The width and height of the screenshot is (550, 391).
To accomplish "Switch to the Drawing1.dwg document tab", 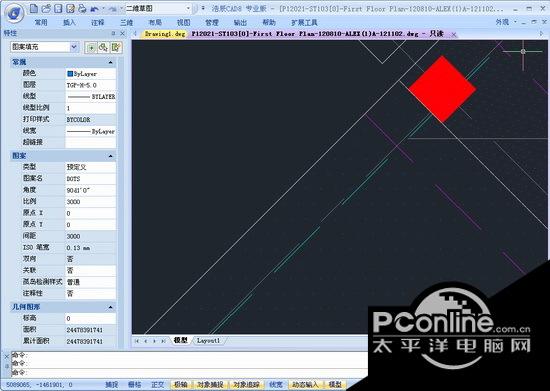I will coord(165,34).
